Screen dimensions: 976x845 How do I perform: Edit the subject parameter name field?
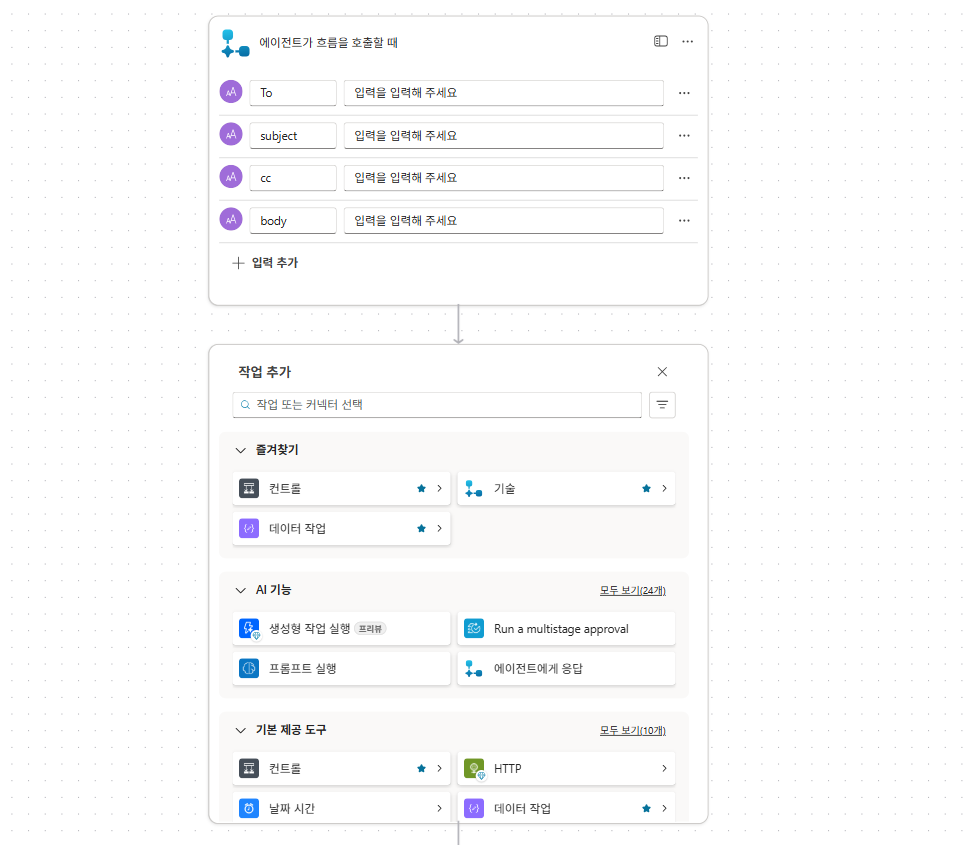(293, 136)
